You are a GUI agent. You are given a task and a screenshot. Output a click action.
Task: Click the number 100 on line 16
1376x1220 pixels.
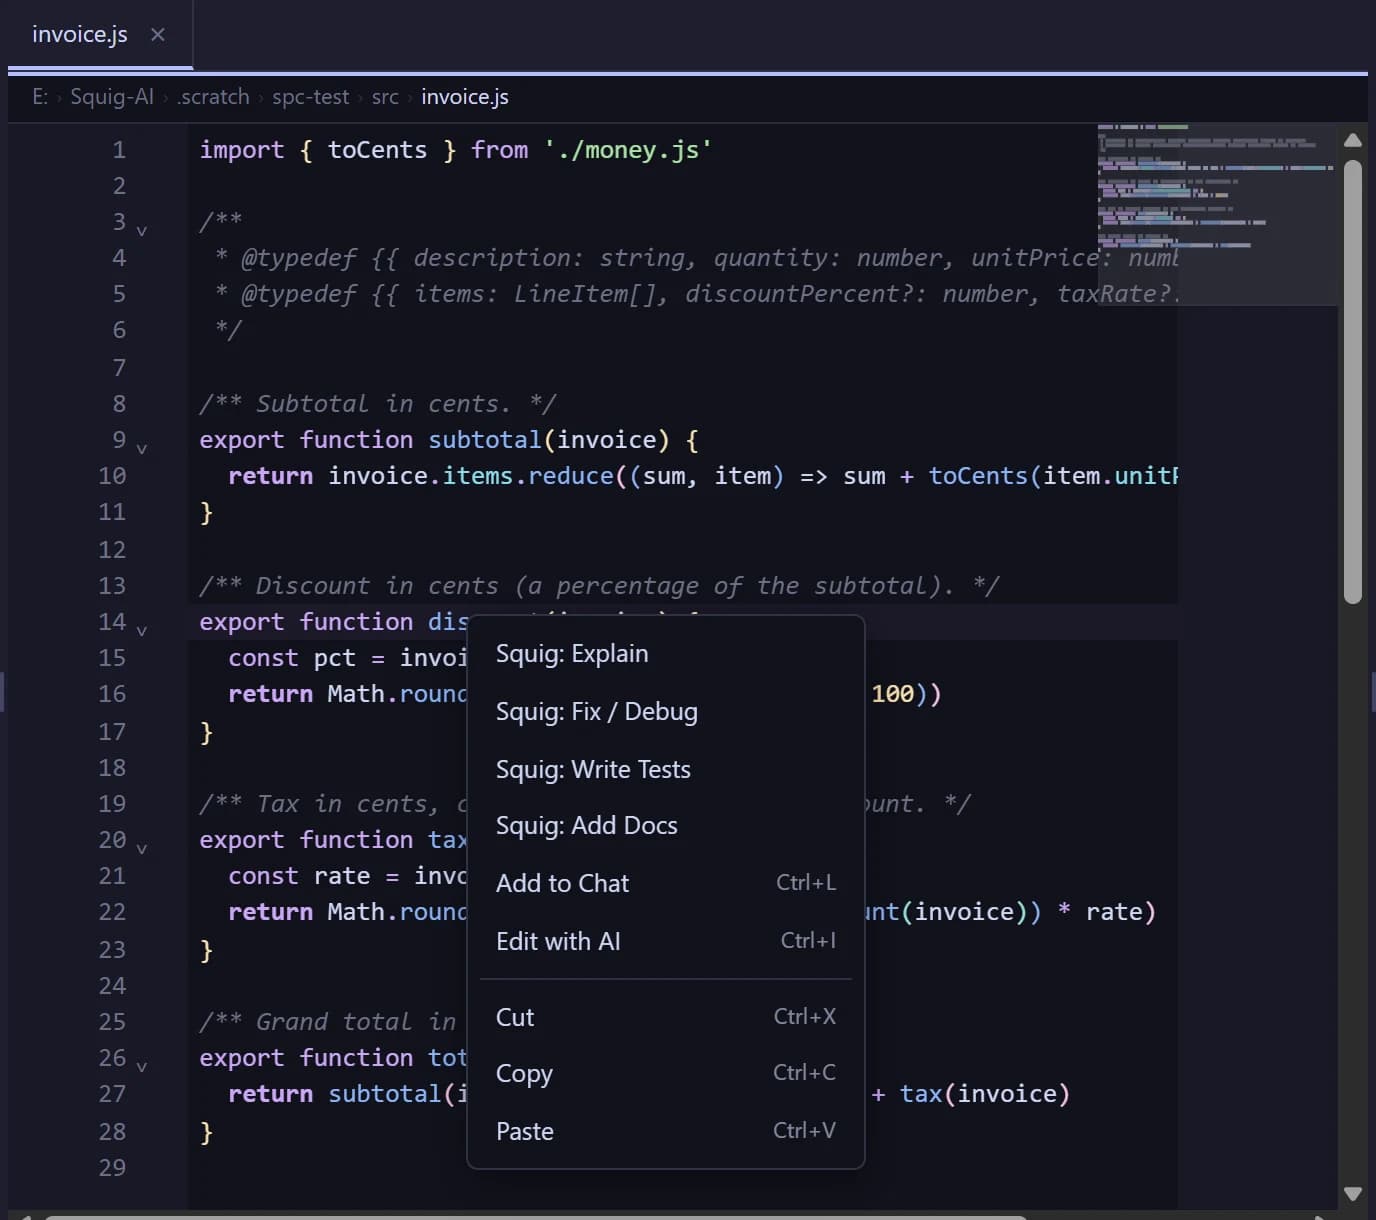coord(892,694)
